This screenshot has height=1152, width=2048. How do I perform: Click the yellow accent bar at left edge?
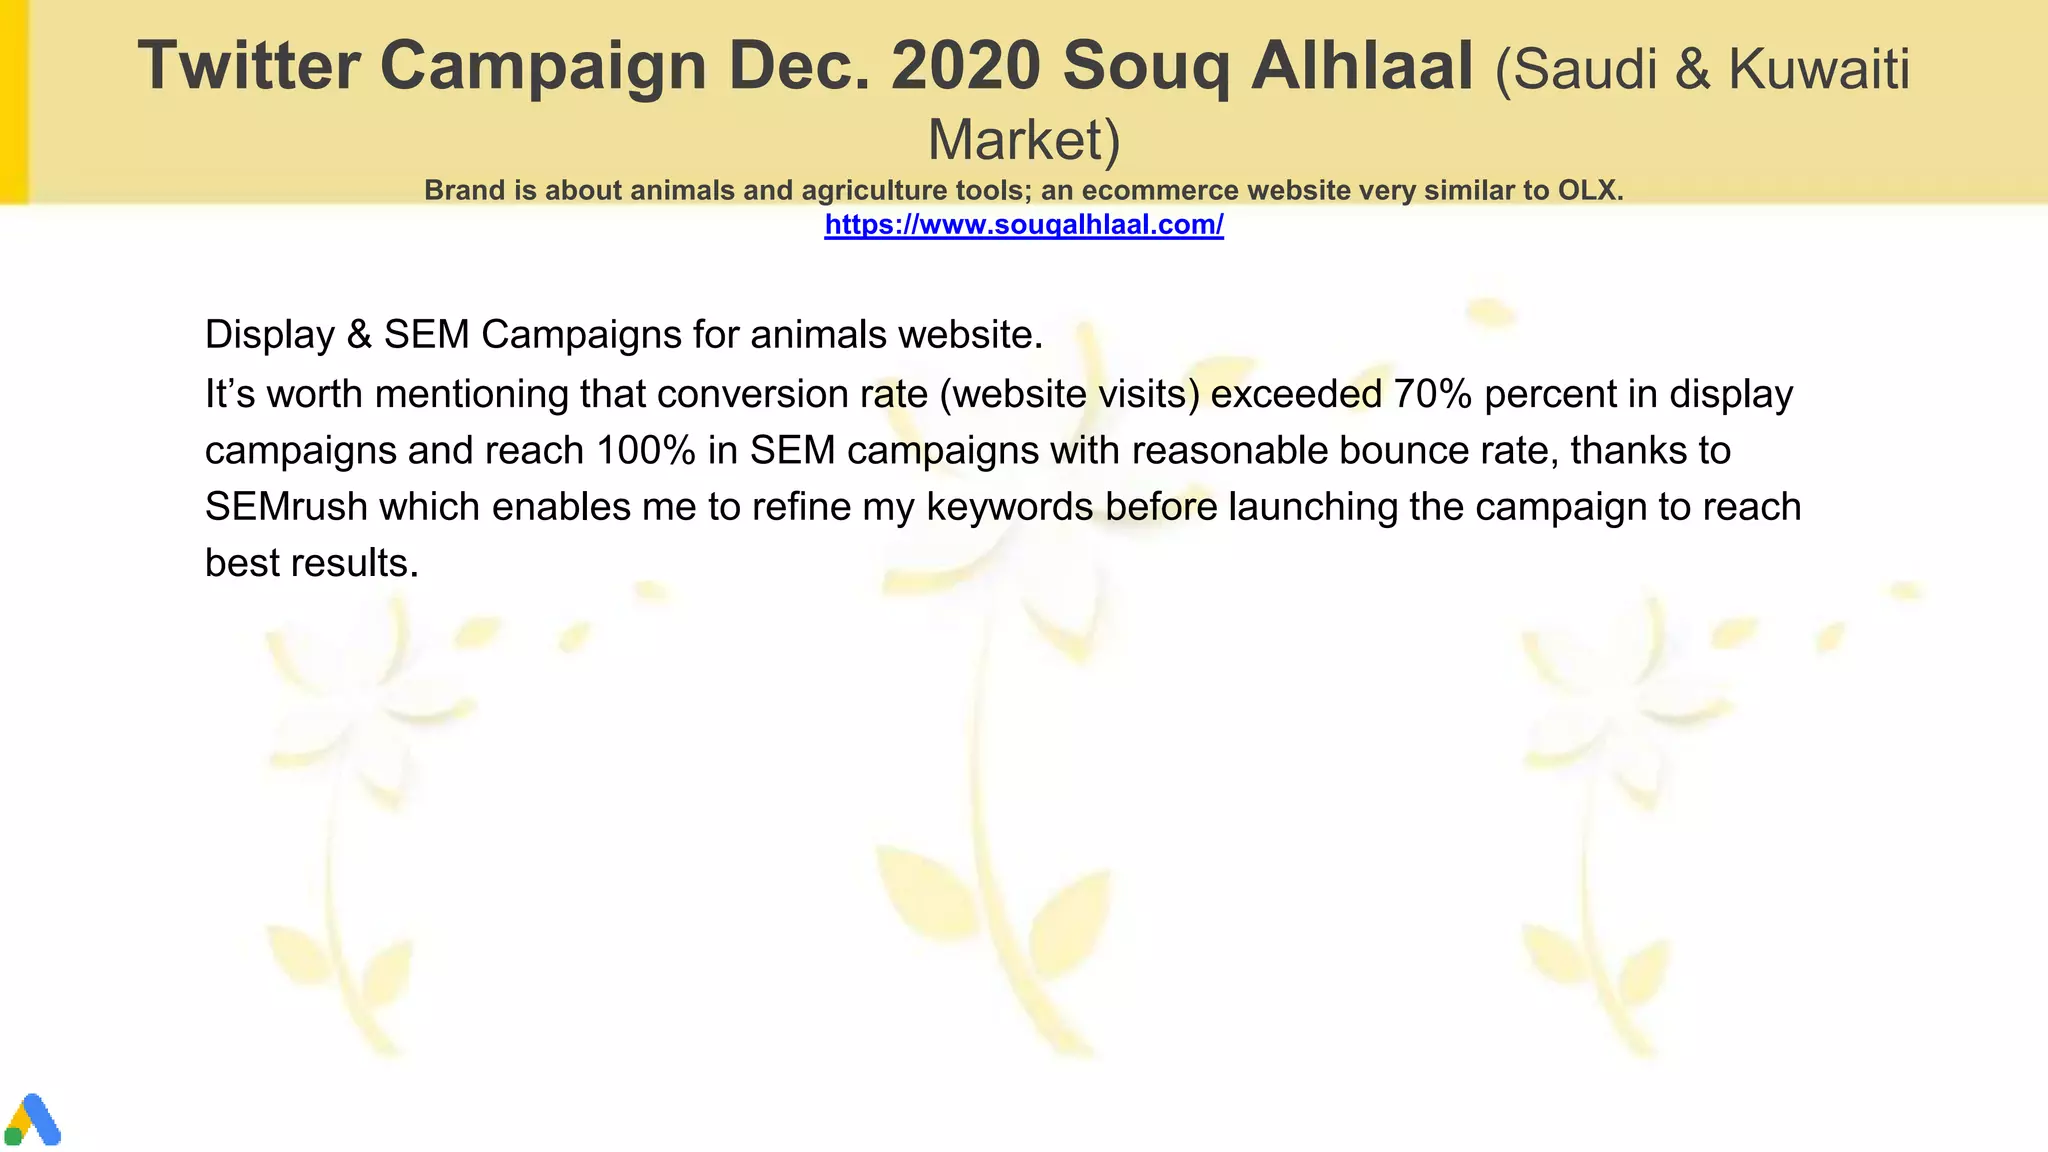click(x=13, y=100)
